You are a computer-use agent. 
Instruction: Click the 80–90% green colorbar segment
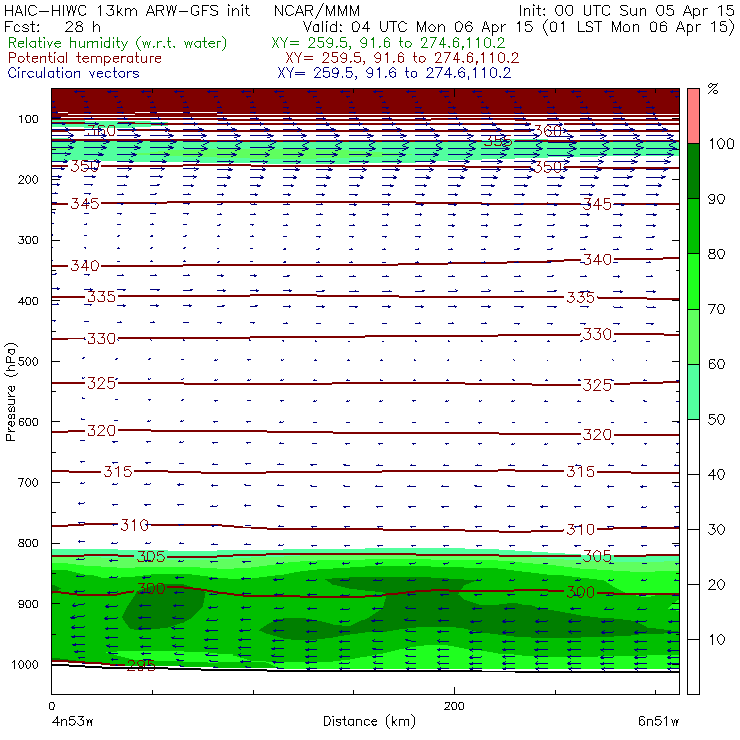(x=693, y=226)
